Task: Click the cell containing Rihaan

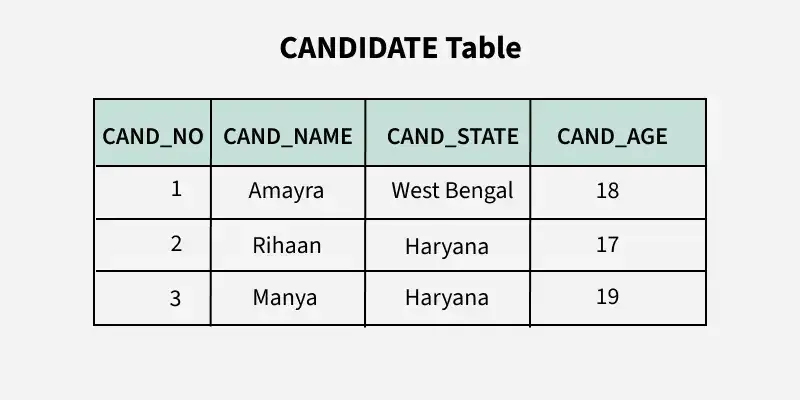Action: 288,245
